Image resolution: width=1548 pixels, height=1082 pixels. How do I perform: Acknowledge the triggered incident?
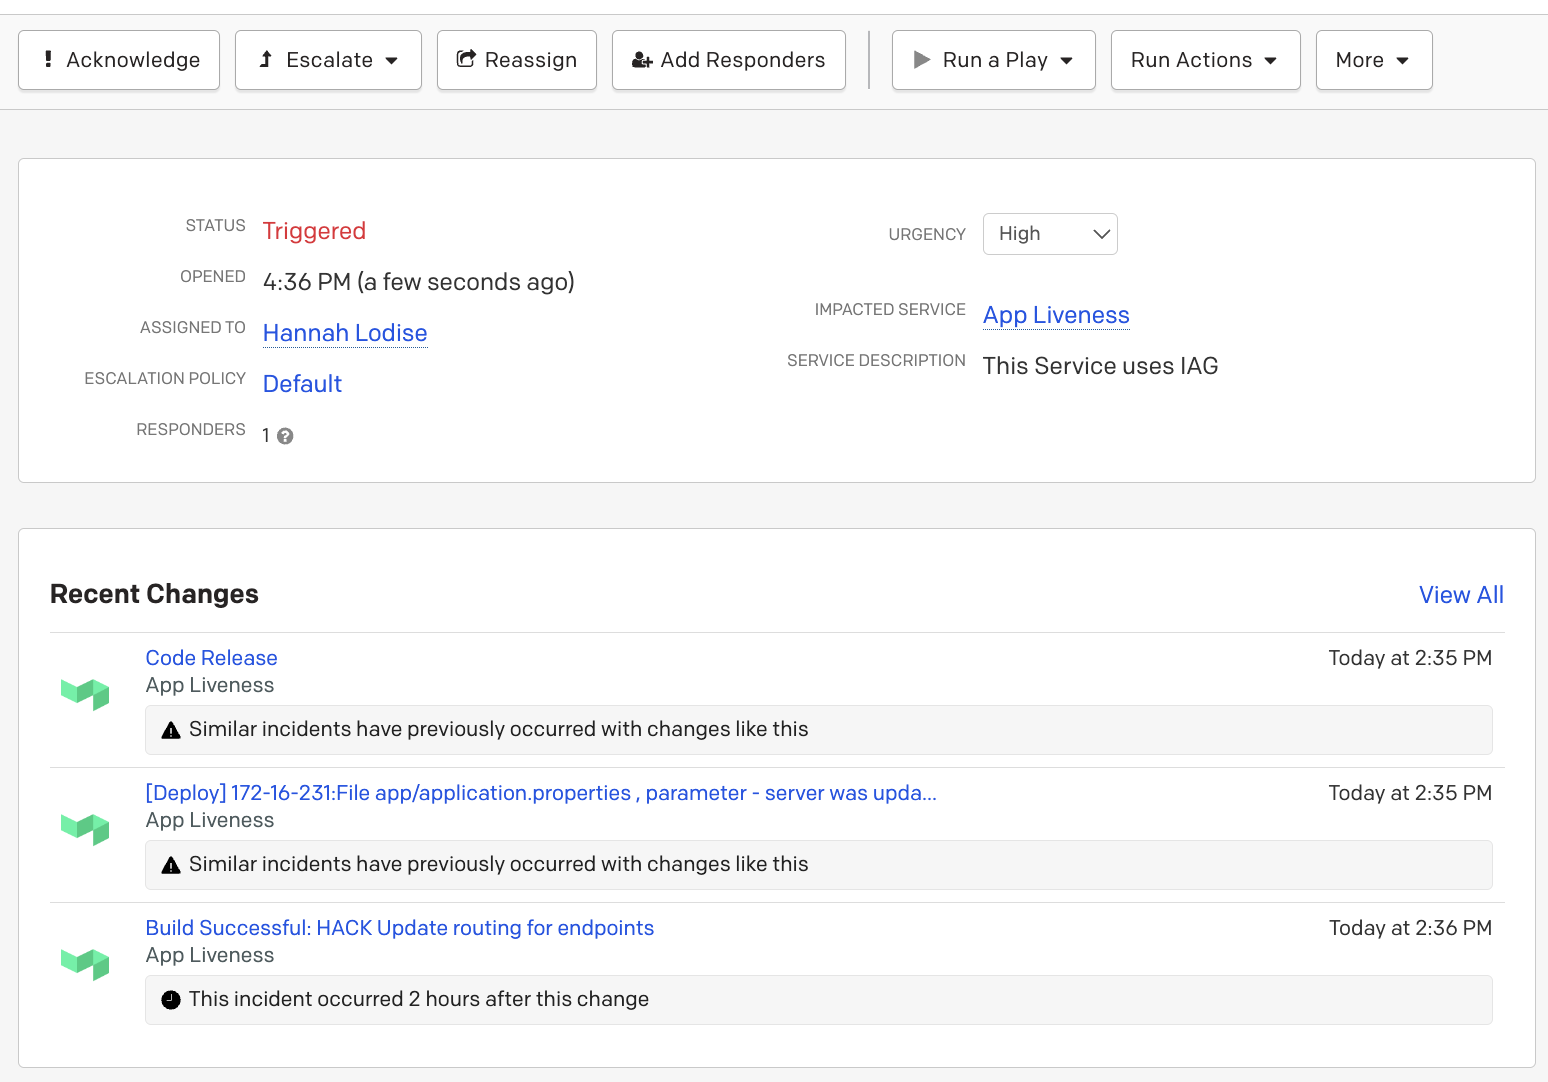click(118, 59)
